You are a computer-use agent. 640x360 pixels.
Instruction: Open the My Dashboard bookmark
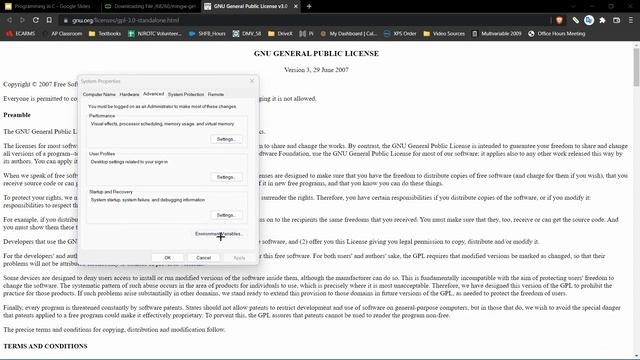point(348,34)
